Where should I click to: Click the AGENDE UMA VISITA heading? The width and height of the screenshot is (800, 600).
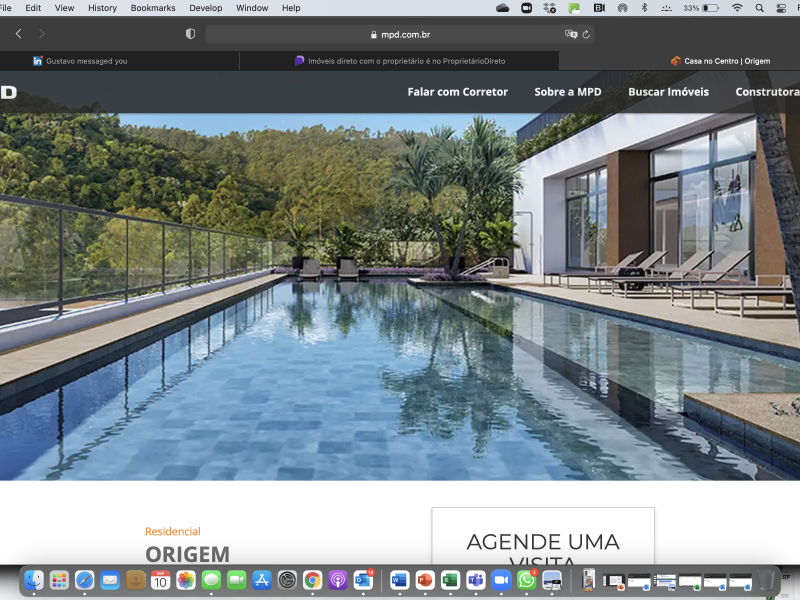tap(543, 549)
